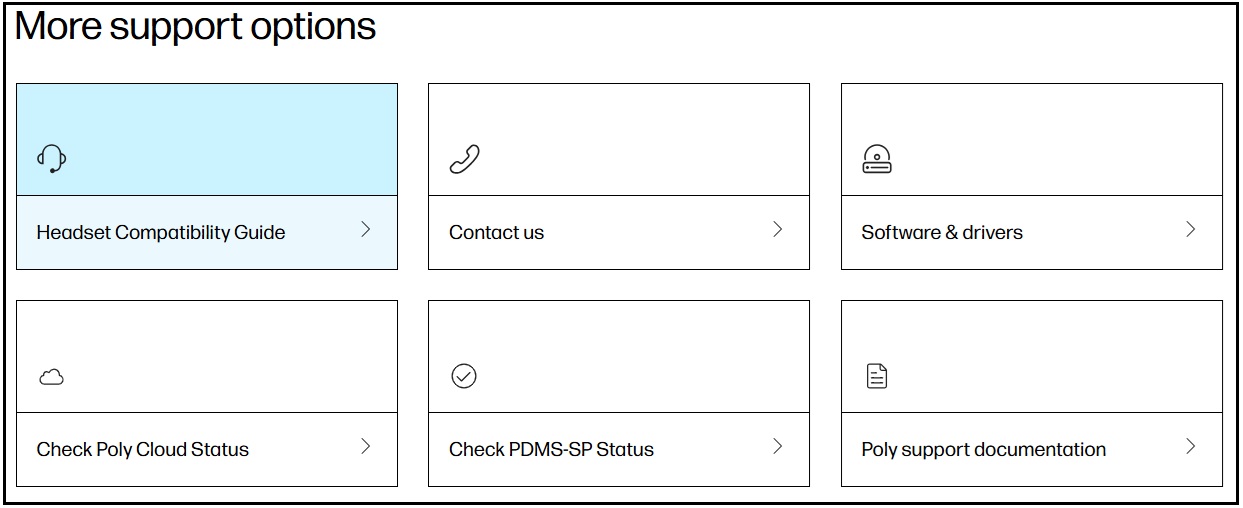The height and width of the screenshot is (508, 1243).
Task: Click the arrow next to Contact us
Action: pos(778,230)
